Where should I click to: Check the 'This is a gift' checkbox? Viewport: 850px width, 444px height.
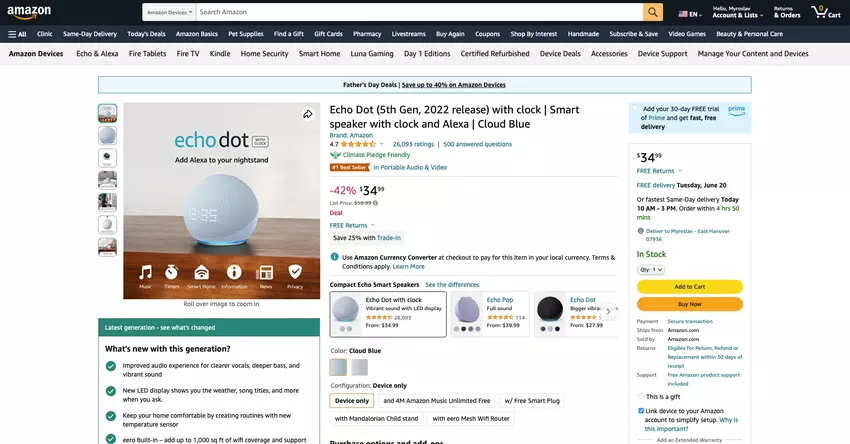pos(640,396)
